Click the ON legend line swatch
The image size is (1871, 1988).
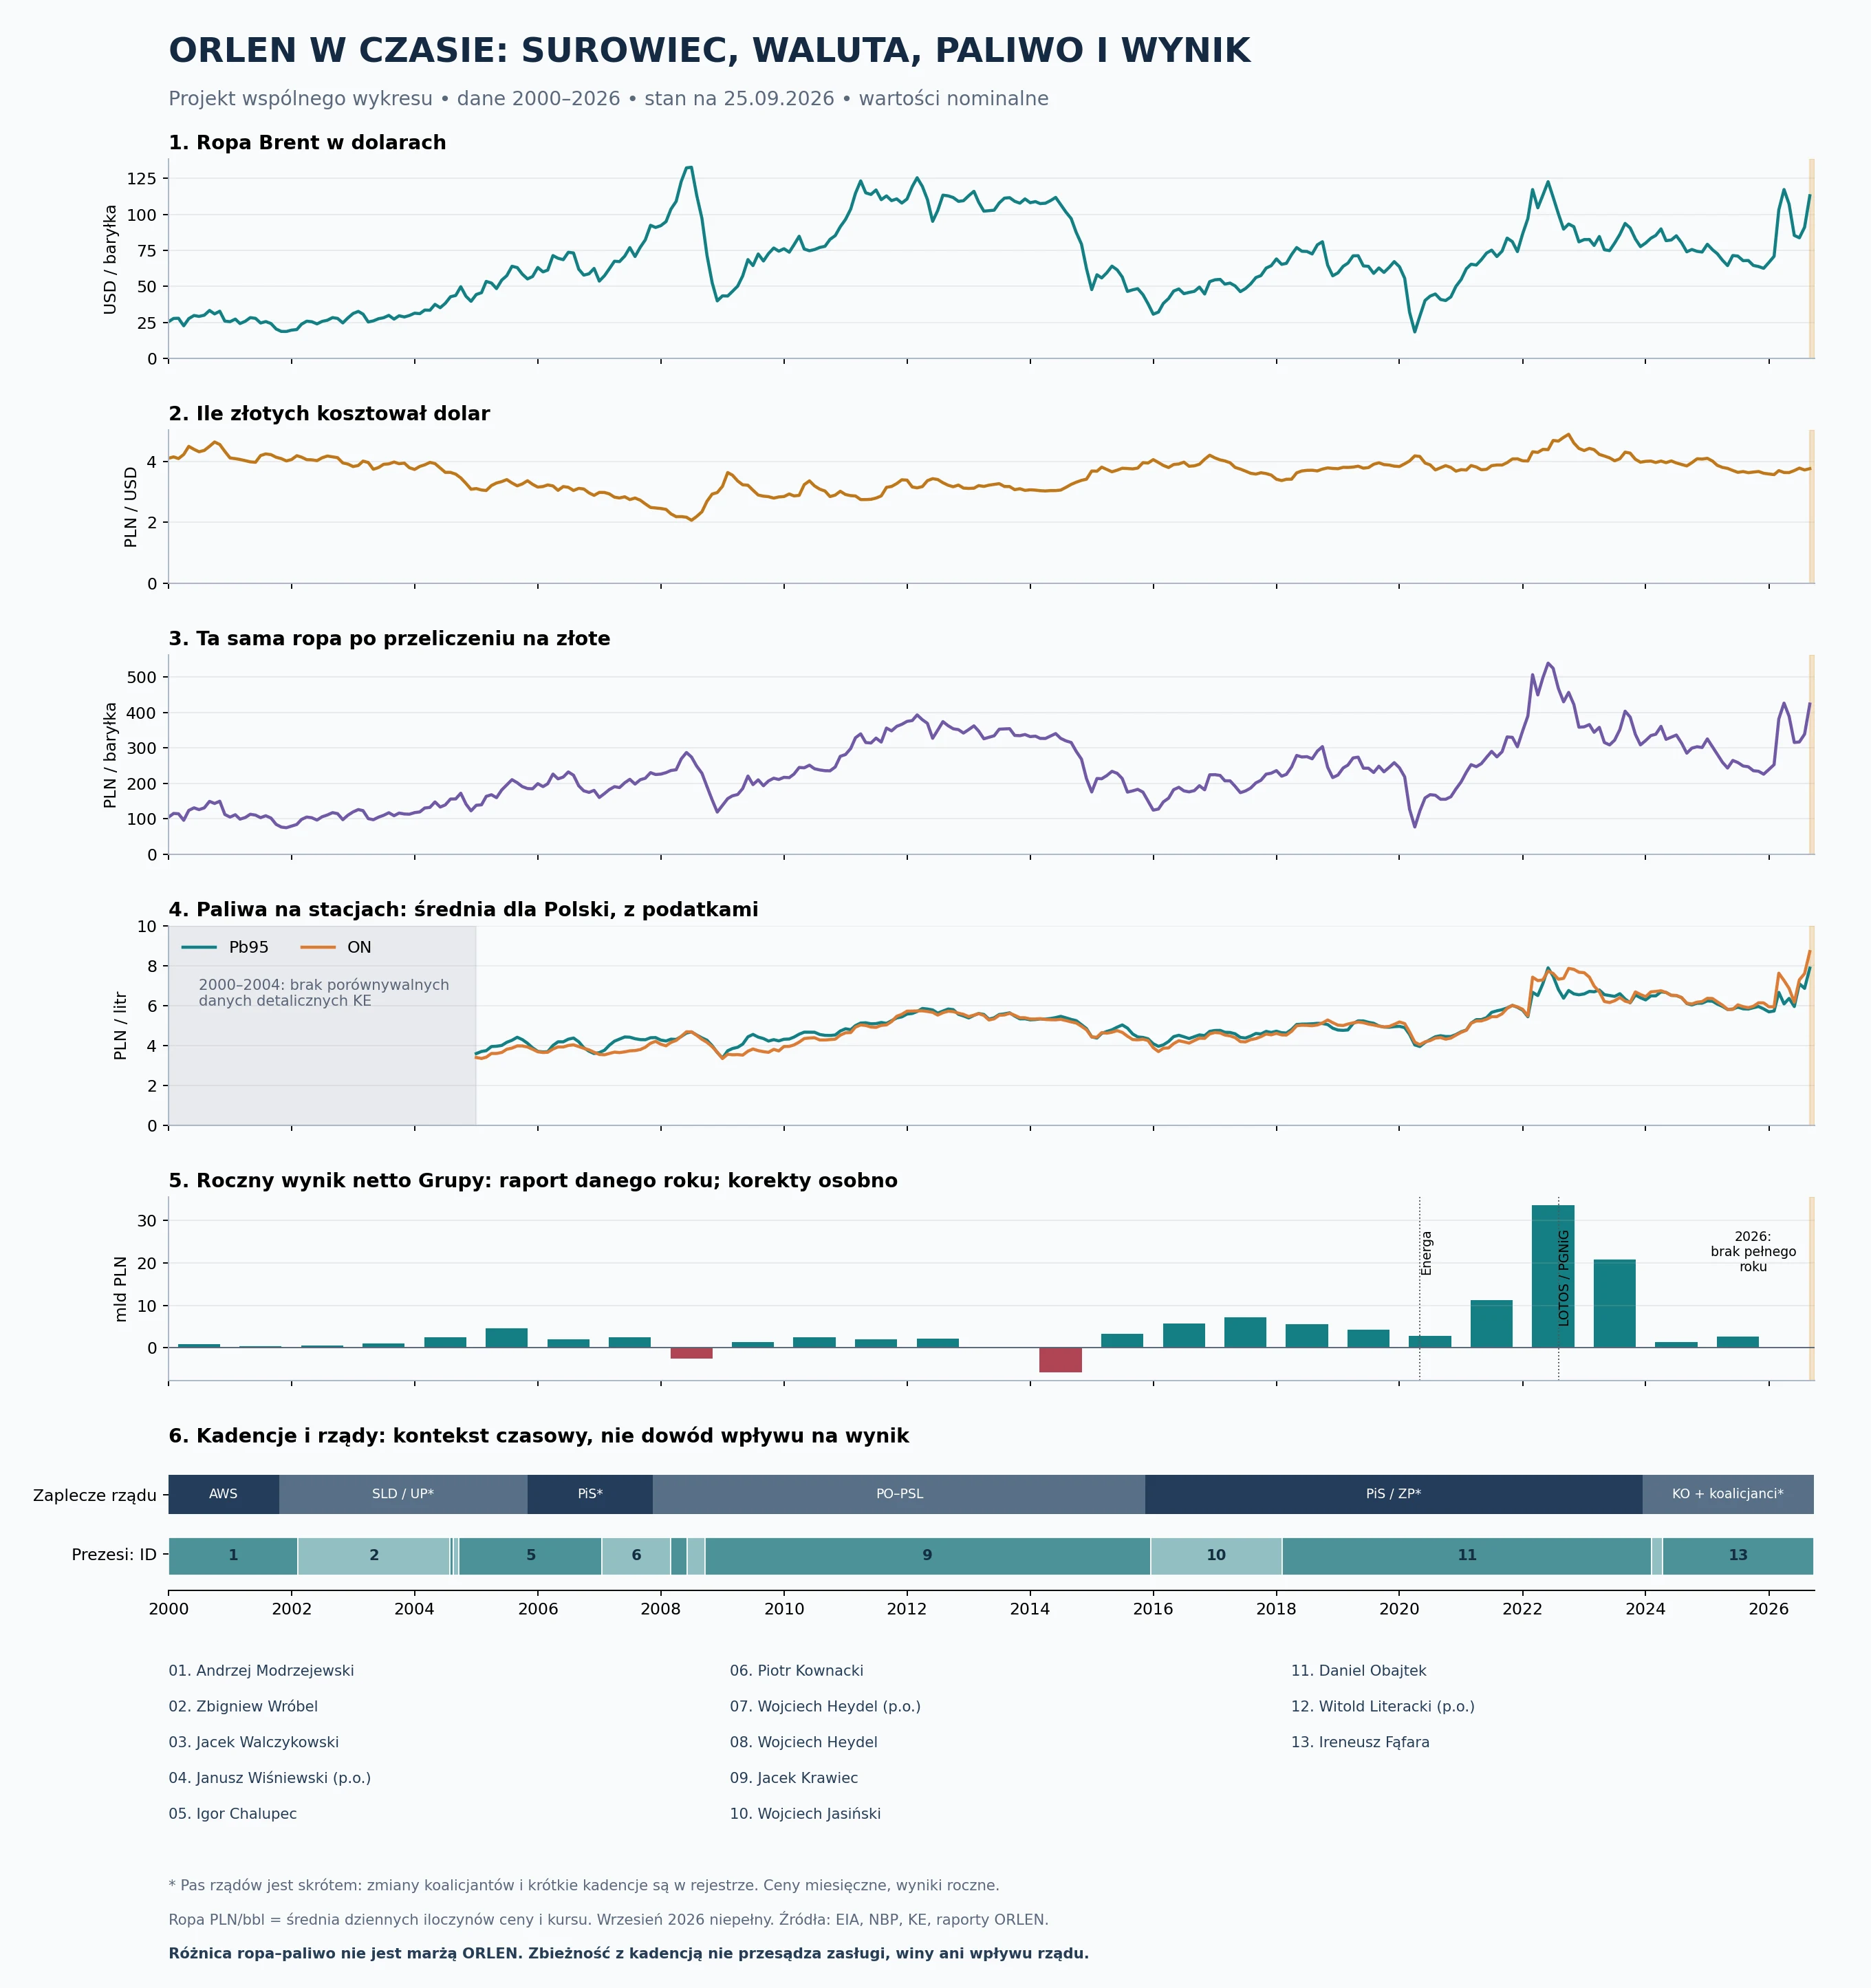317,947
